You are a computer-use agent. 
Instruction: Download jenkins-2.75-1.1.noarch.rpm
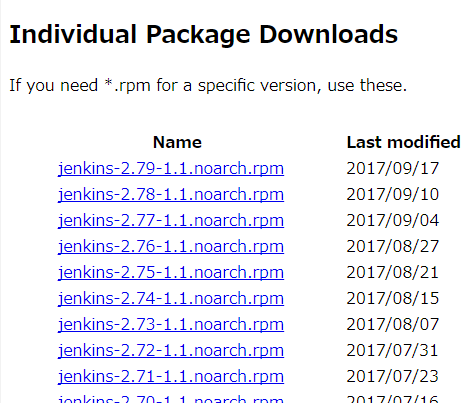point(171,272)
